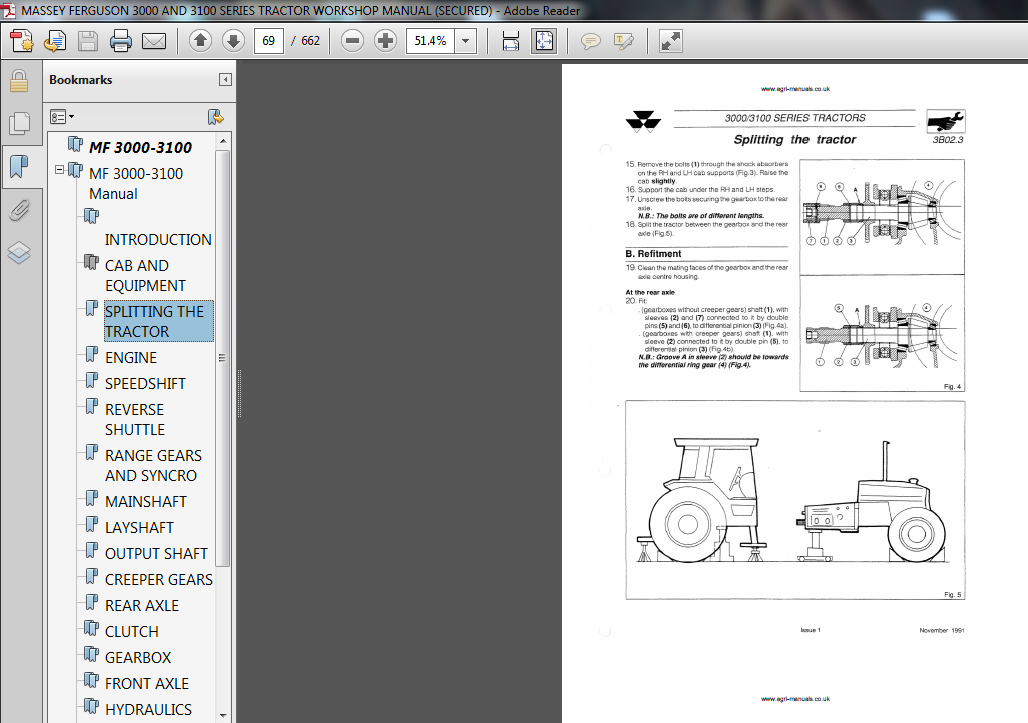Open the Attachments paperclip panel
1028x723 pixels.
19,209
